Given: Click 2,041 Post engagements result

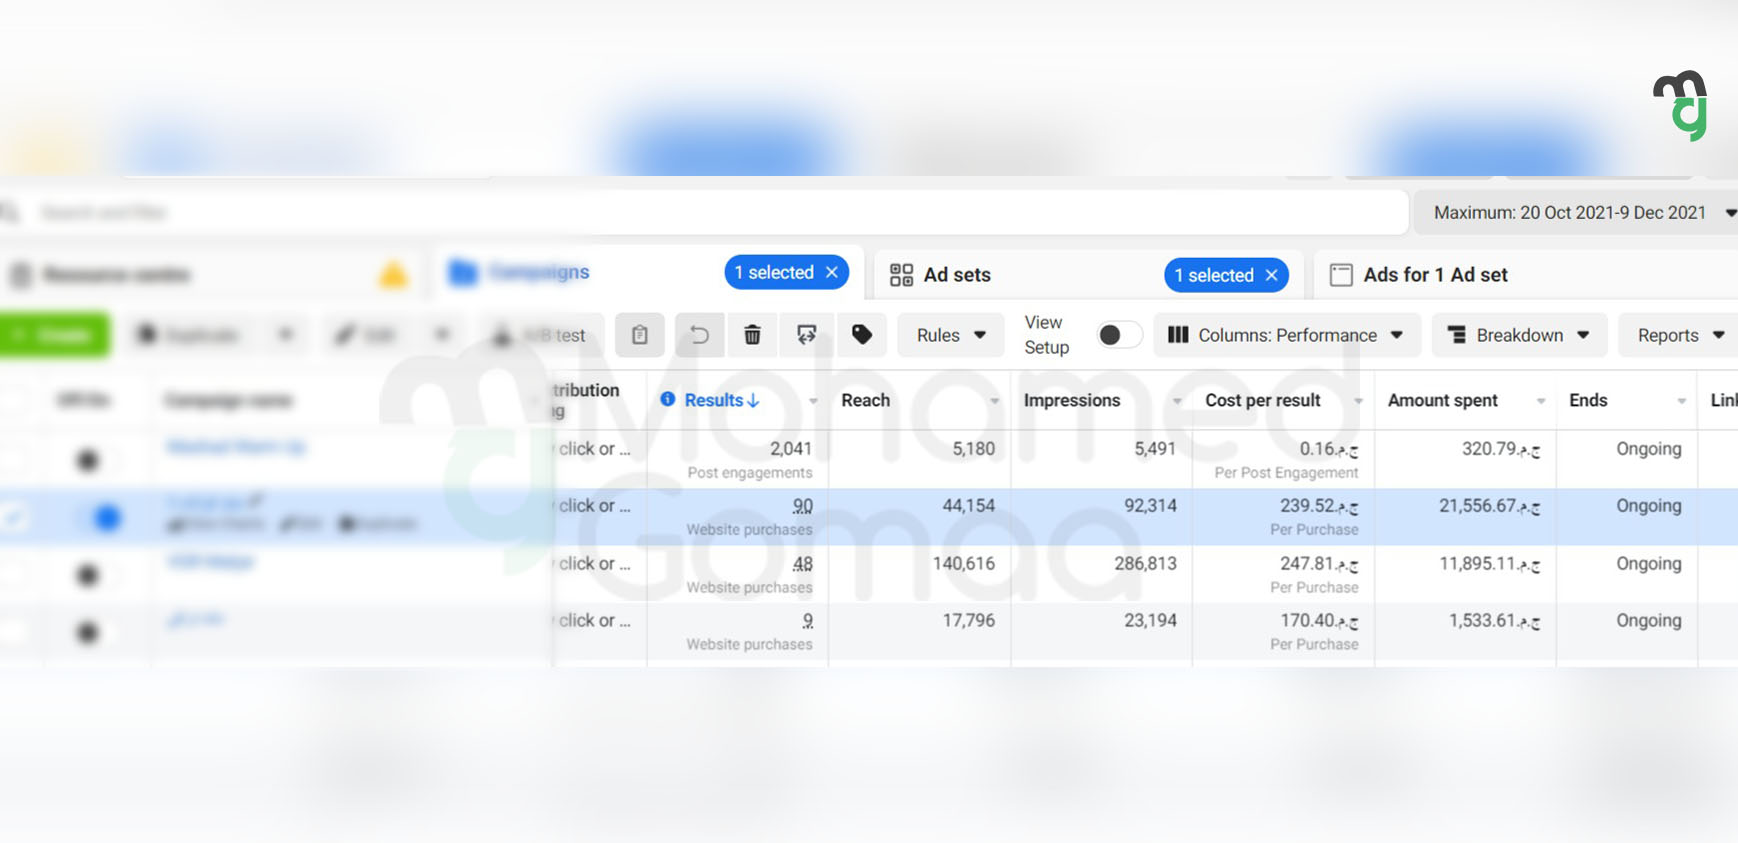Looking at the screenshot, I should tap(791, 449).
